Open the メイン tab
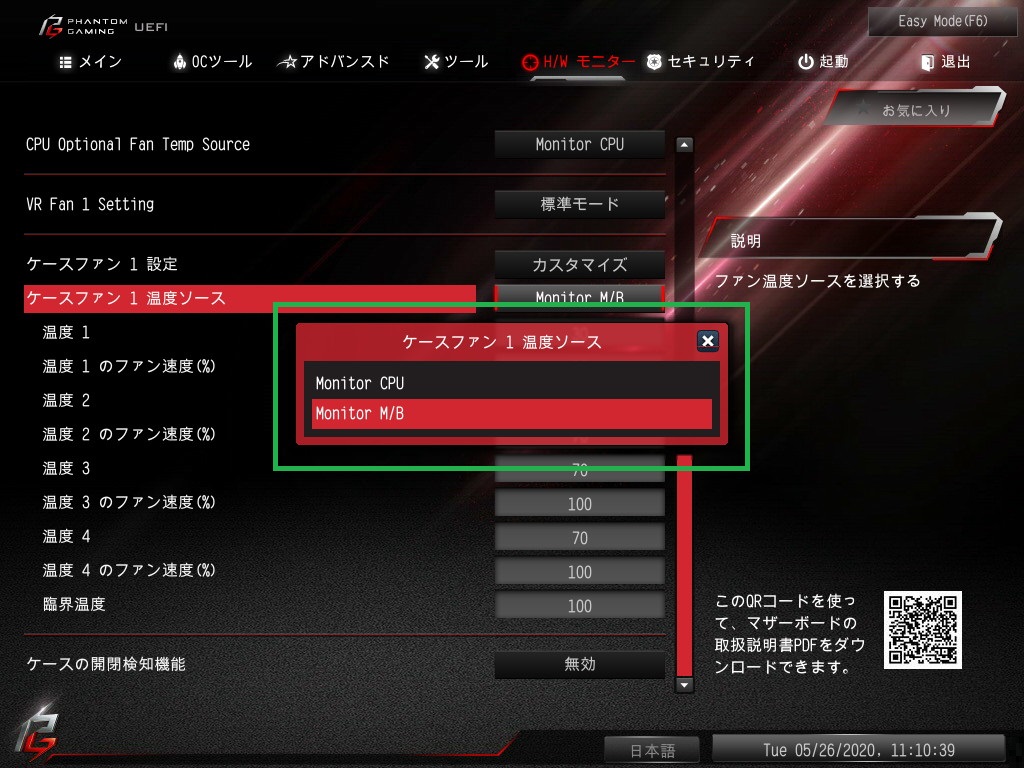The height and width of the screenshot is (768, 1024). pos(90,61)
